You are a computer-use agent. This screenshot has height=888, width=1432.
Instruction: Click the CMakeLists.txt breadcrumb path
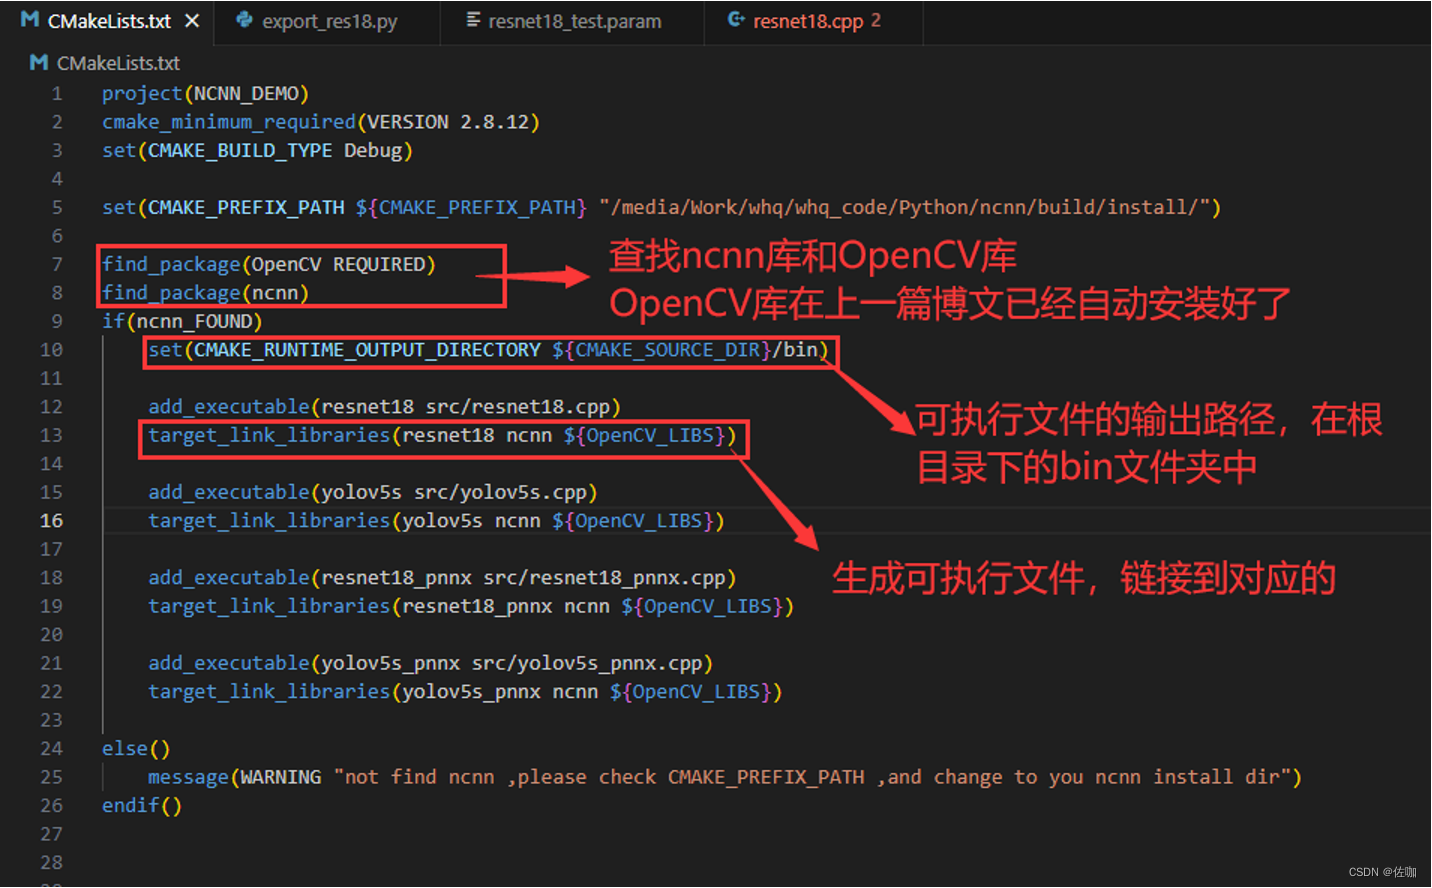tap(118, 63)
